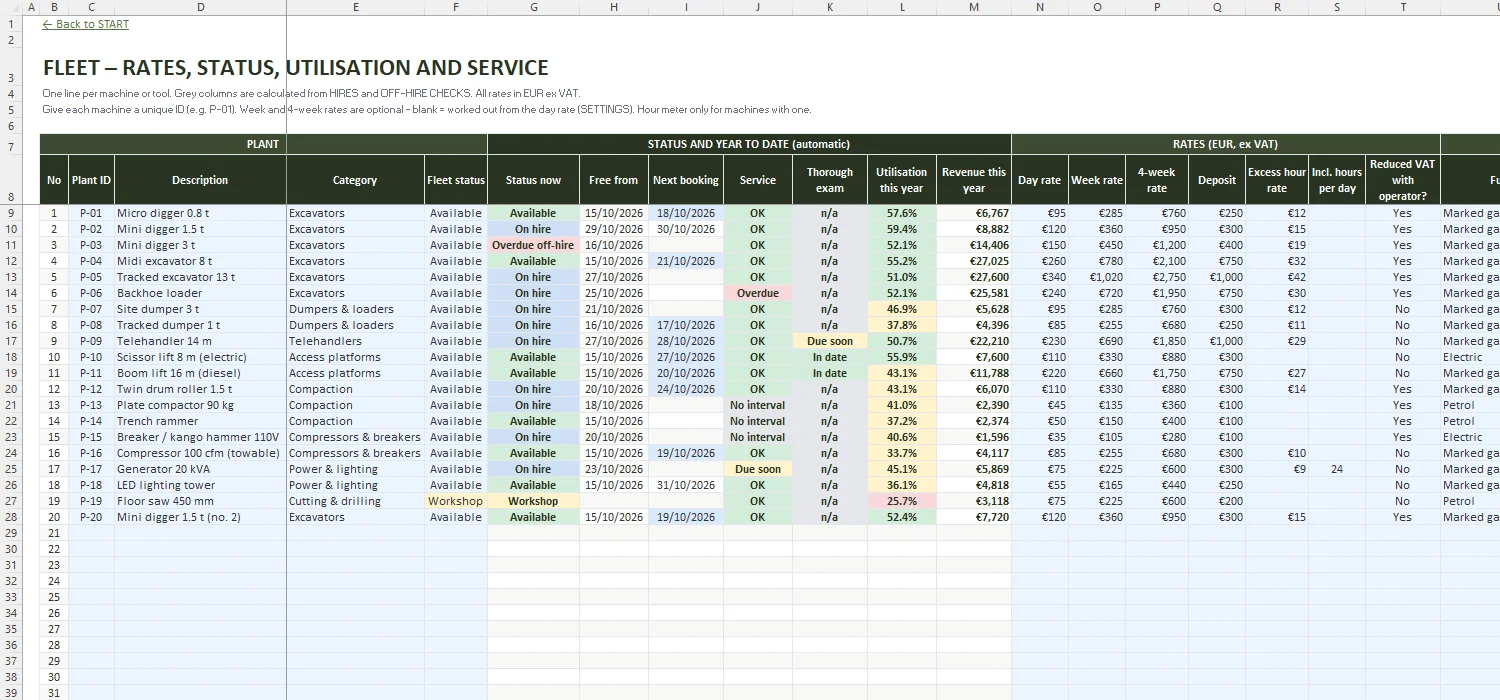This screenshot has height=700, width=1500.
Task: Select the 'Overdue off-hire' status cell
Action: (x=533, y=245)
